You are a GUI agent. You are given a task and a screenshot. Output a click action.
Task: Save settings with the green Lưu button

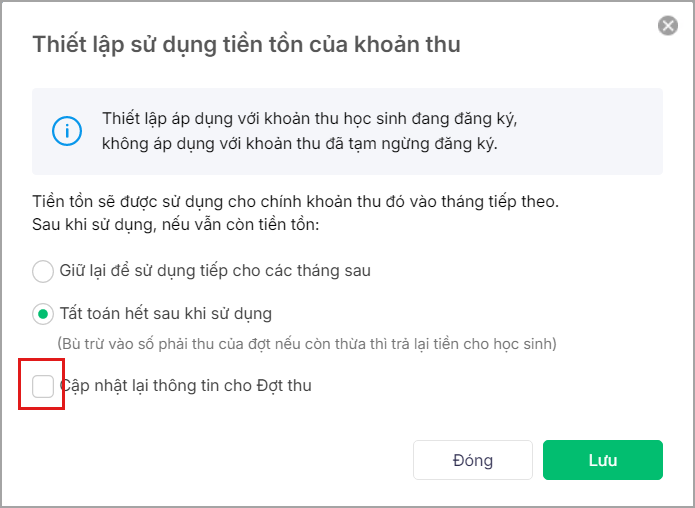602,461
